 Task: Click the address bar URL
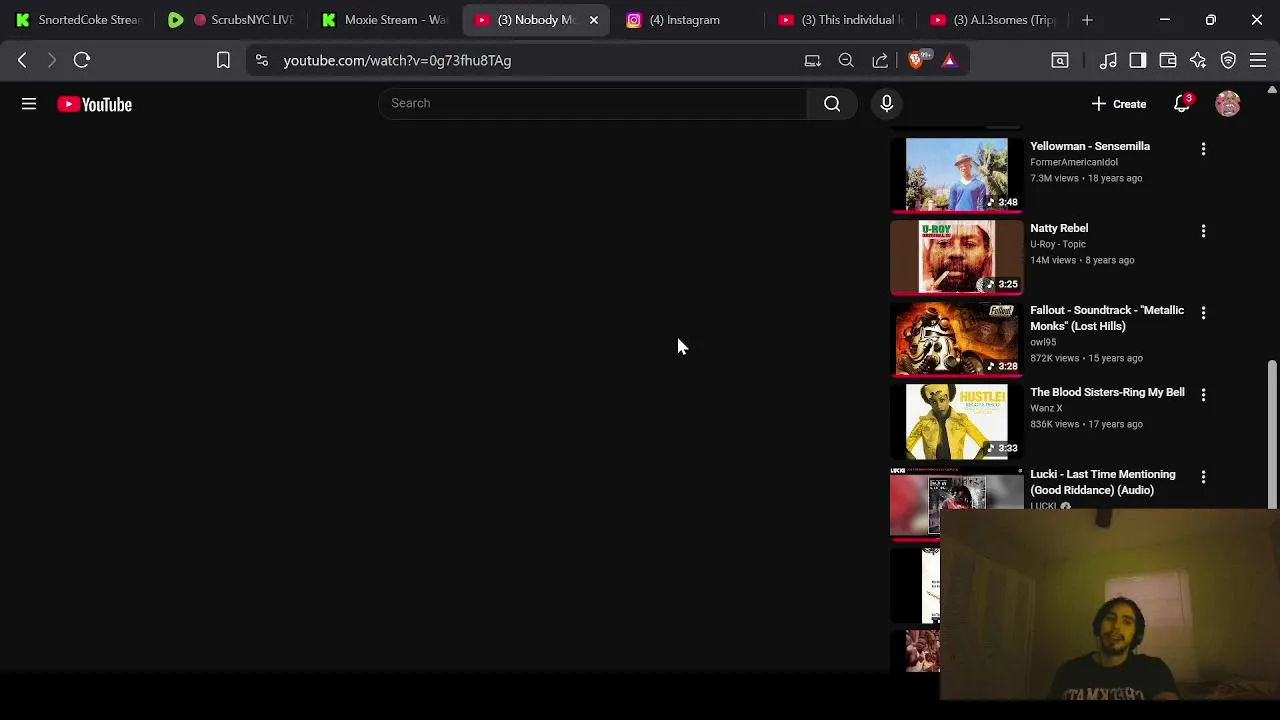coord(397,60)
